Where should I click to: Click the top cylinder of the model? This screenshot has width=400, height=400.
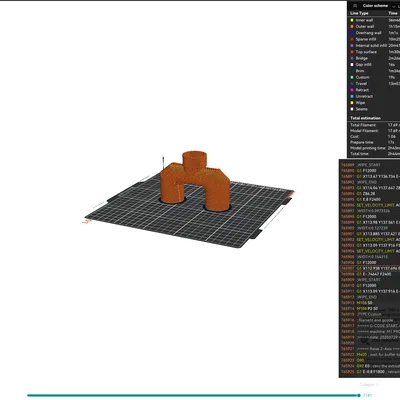pos(194,161)
